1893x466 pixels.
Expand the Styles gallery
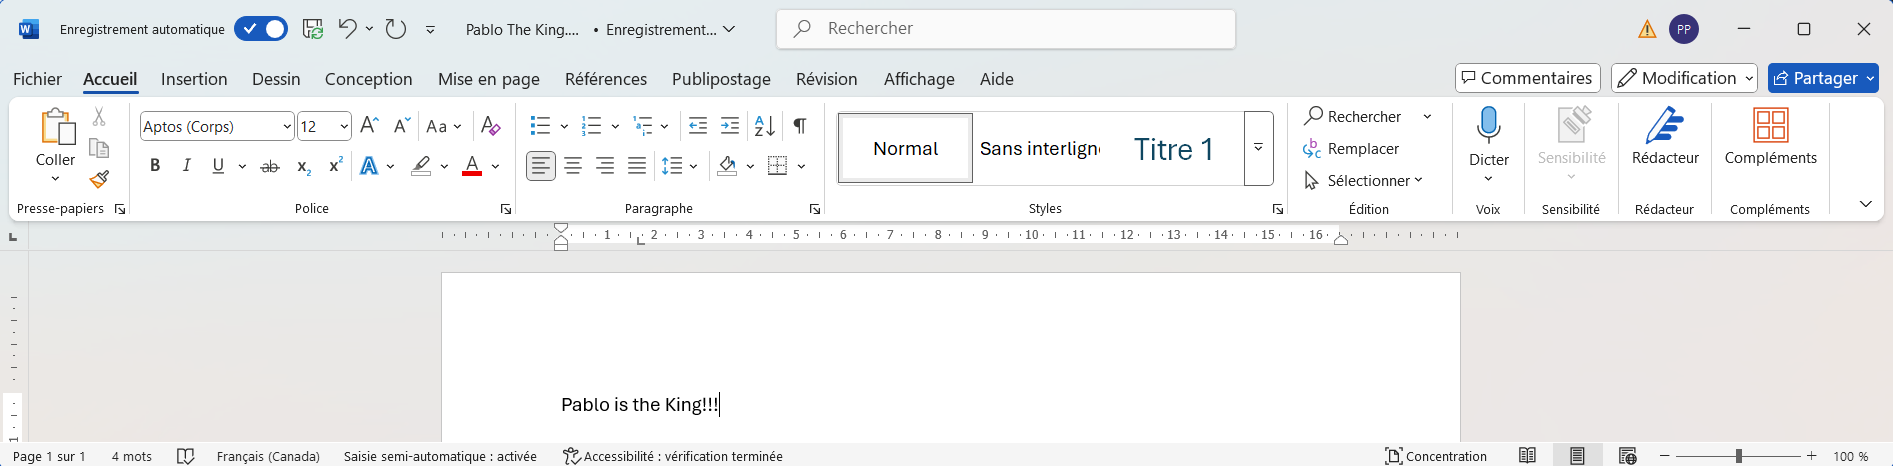coord(1258,148)
